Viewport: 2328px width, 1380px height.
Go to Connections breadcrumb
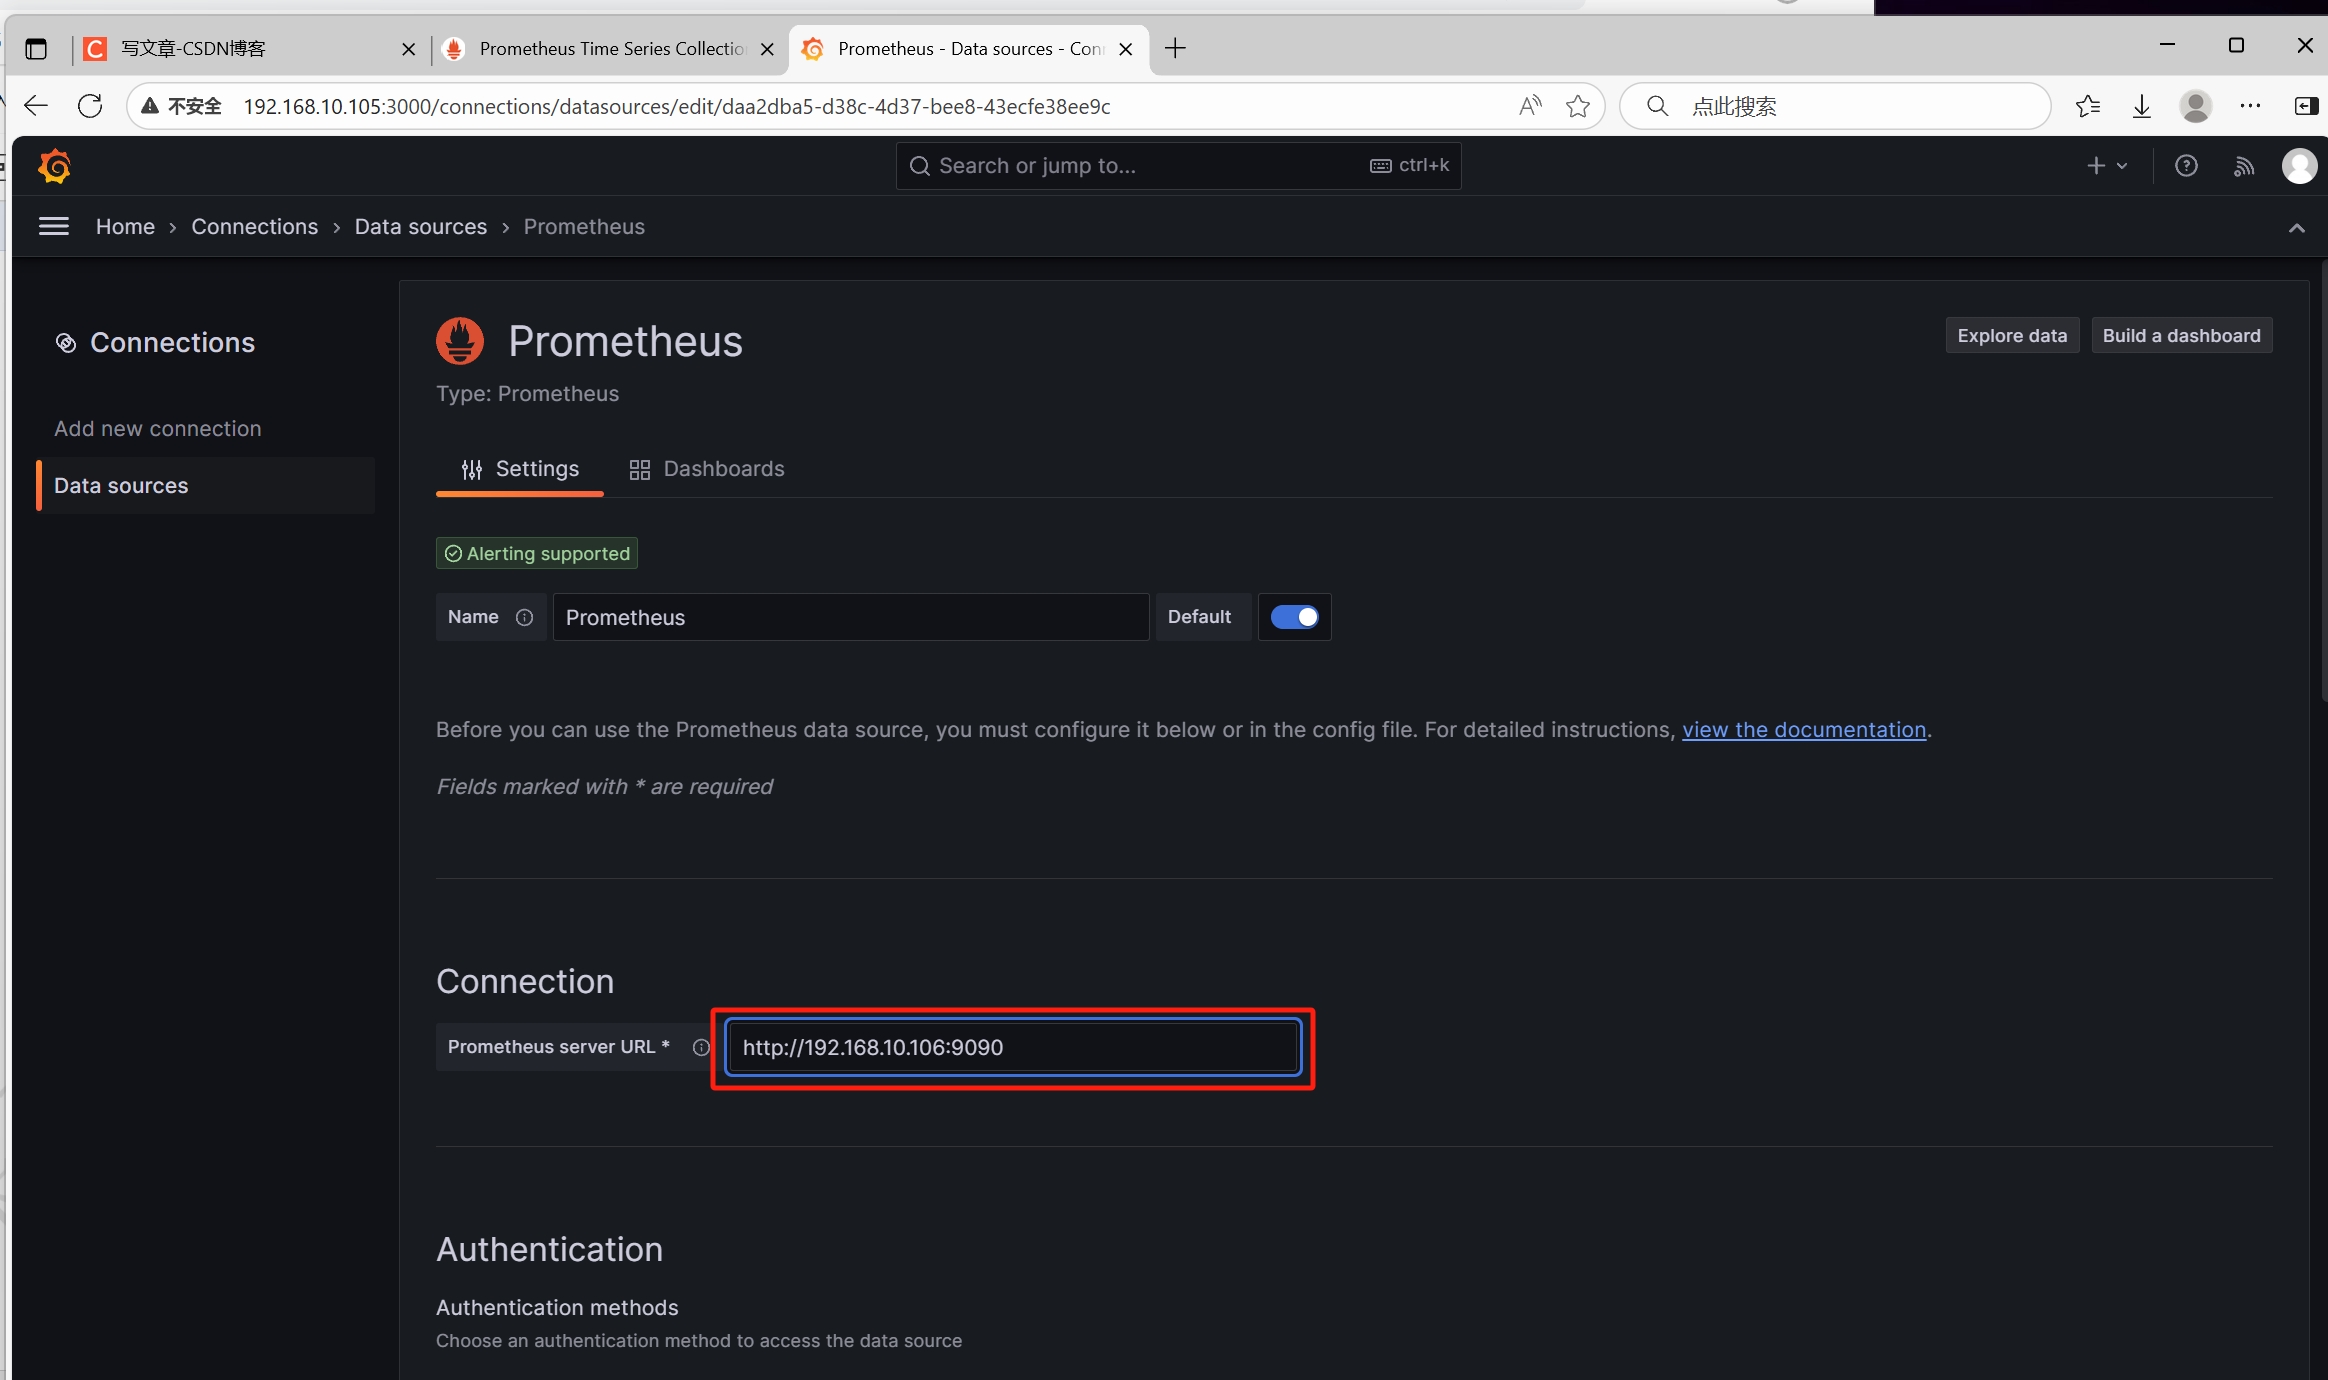point(255,227)
